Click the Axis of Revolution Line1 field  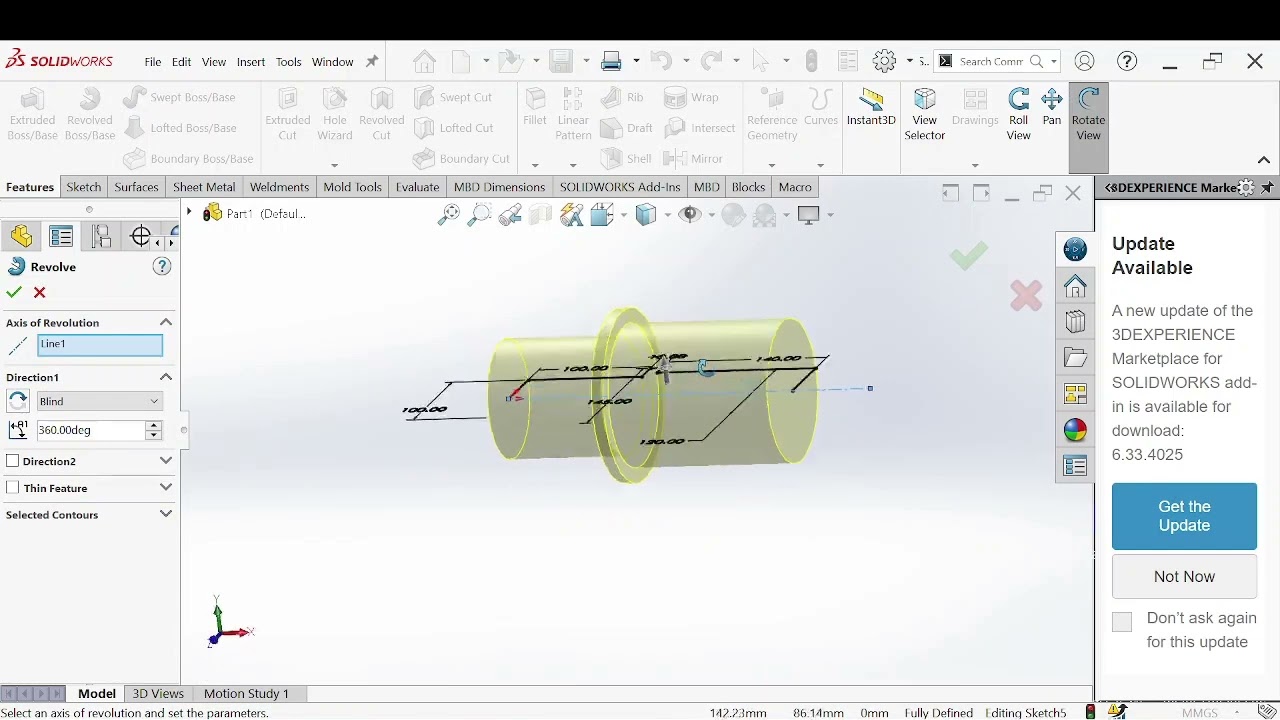100,345
